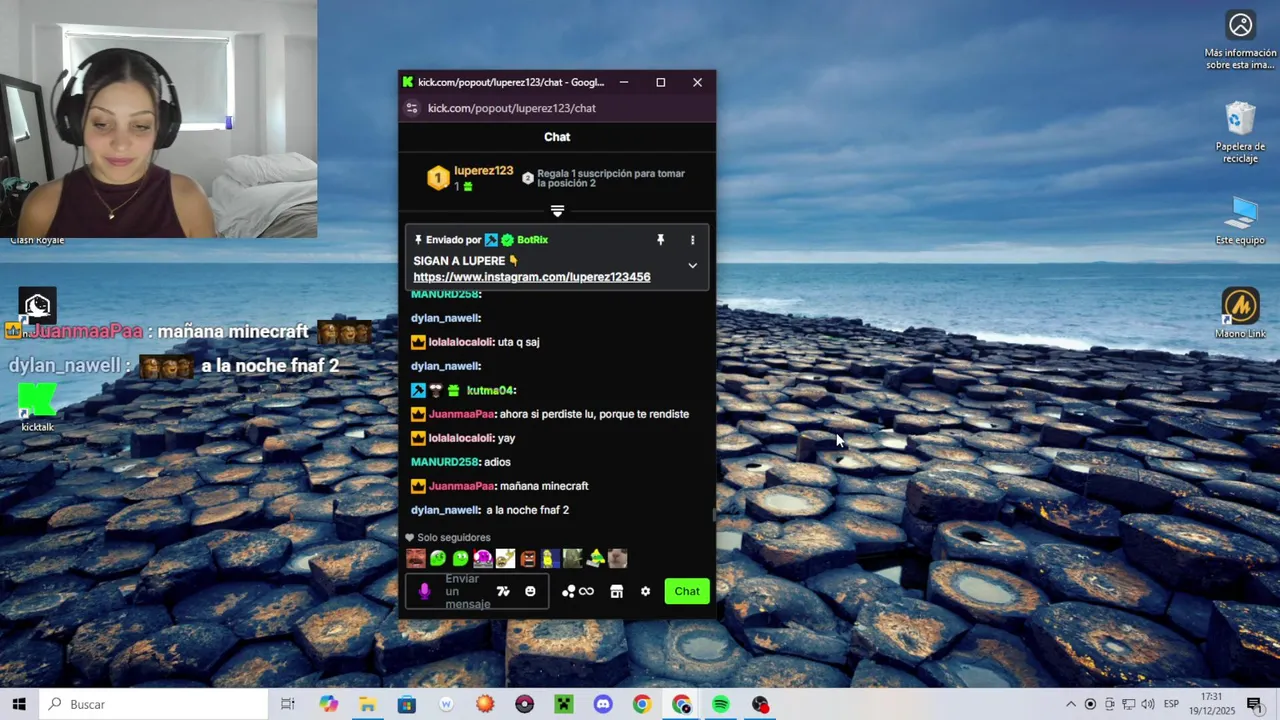Open the chat shop storefront icon
The width and height of the screenshot is (1280, 720).
coord(616,591)
